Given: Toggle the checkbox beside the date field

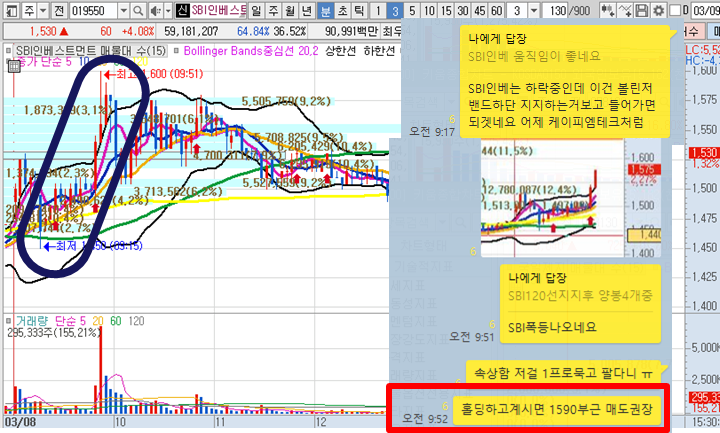Looking at the screenshot, I should tap(675, 10).
